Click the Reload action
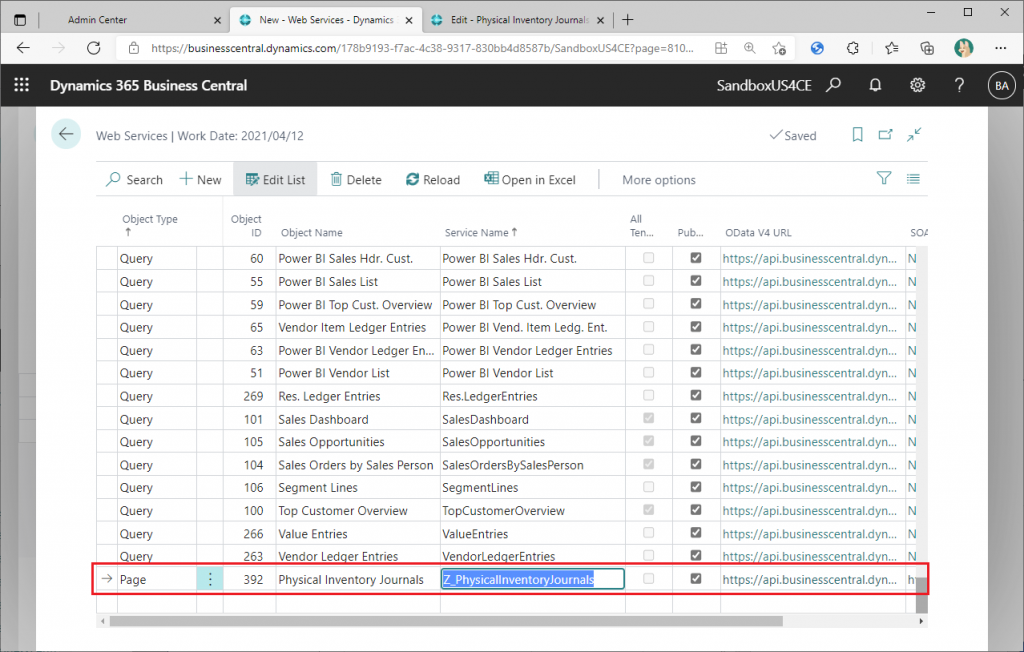Screen dimensions: 1024x652 click(x=433, y=180)
